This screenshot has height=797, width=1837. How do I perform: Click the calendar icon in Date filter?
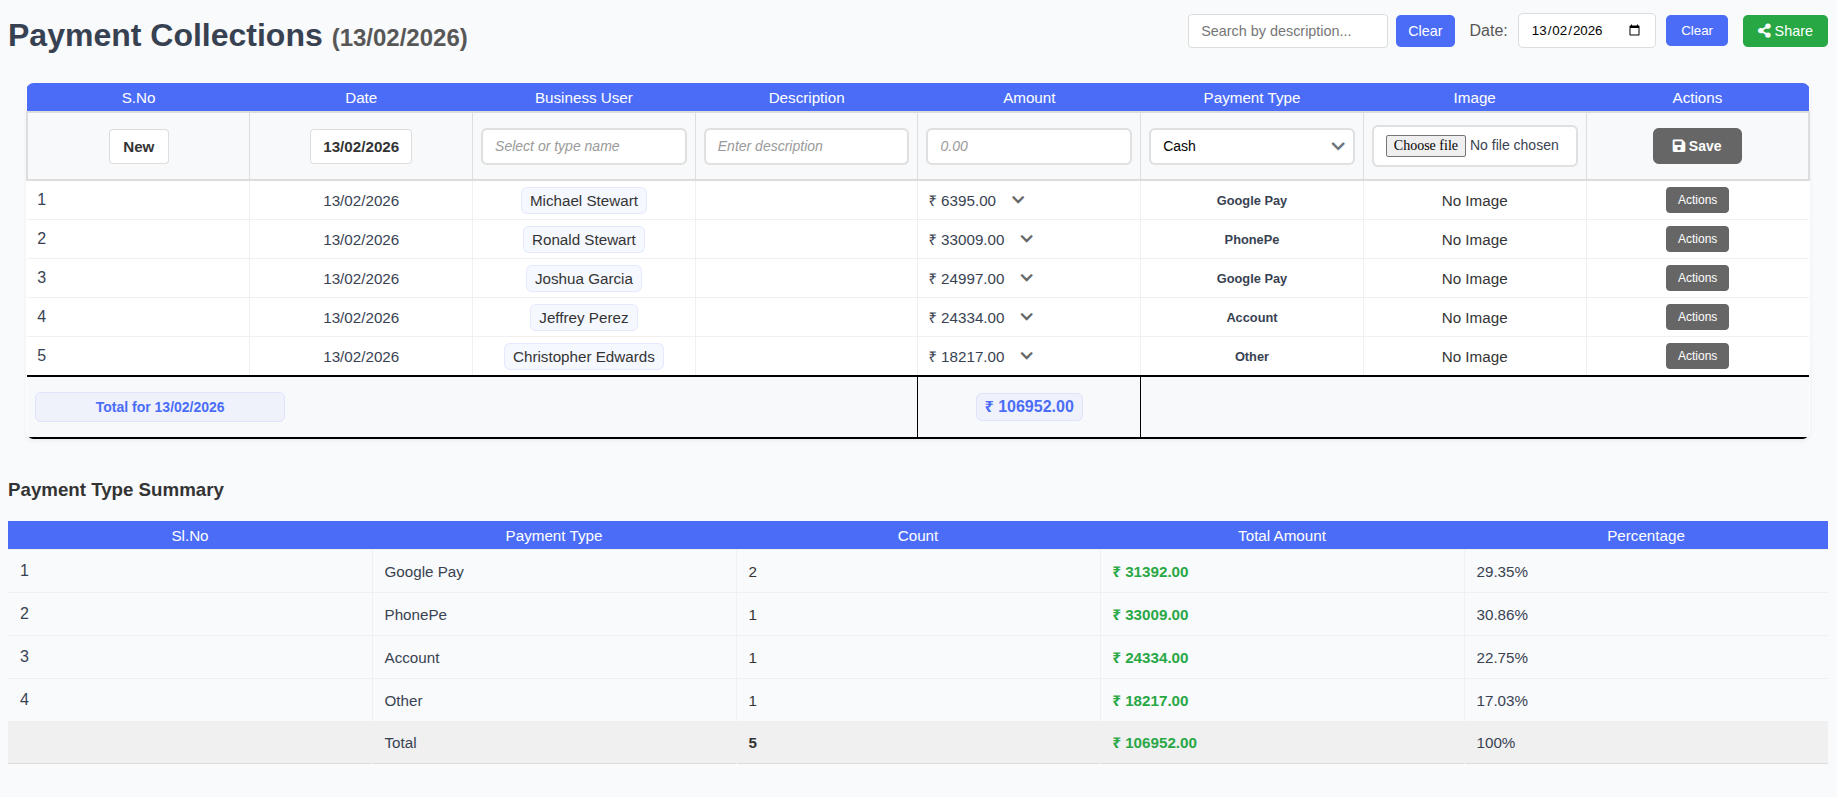click(1634, 30)
